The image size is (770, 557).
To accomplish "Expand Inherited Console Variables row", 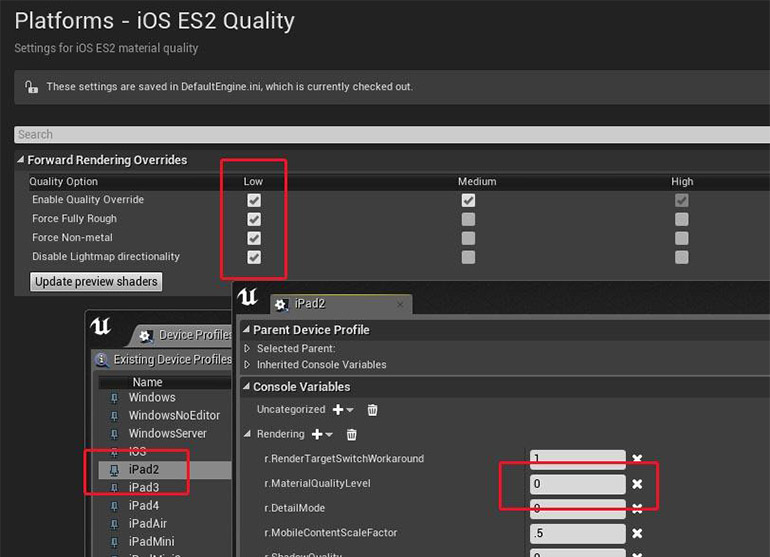I will 247,364.
